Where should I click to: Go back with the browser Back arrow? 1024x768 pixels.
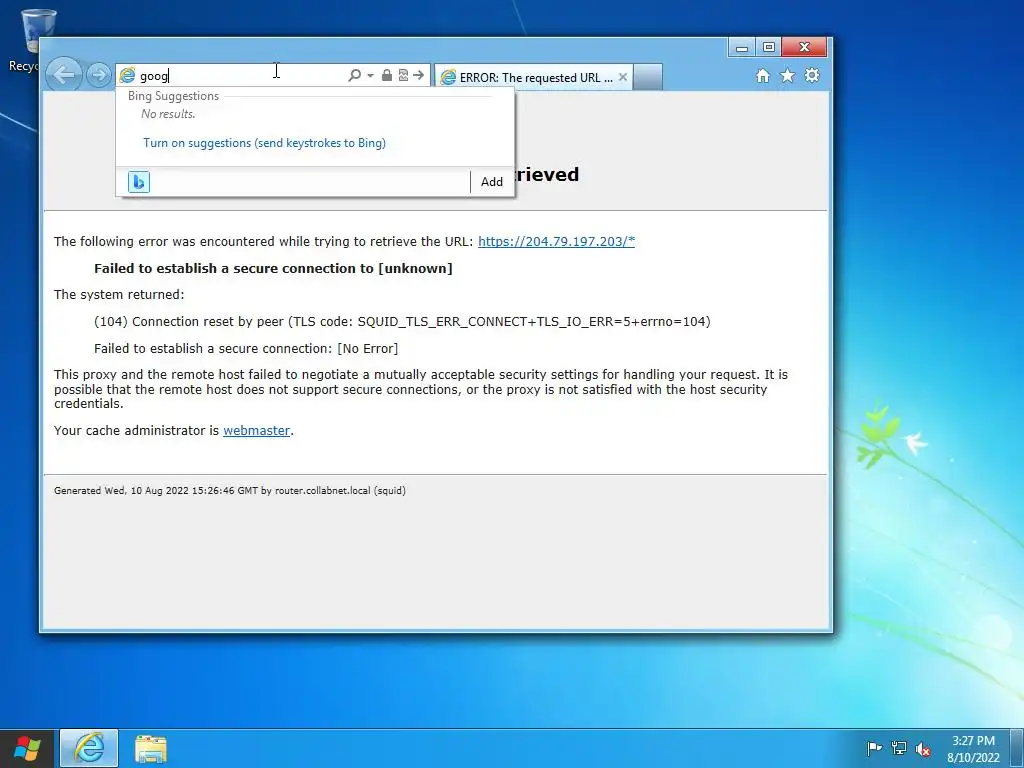click(63, 74)
